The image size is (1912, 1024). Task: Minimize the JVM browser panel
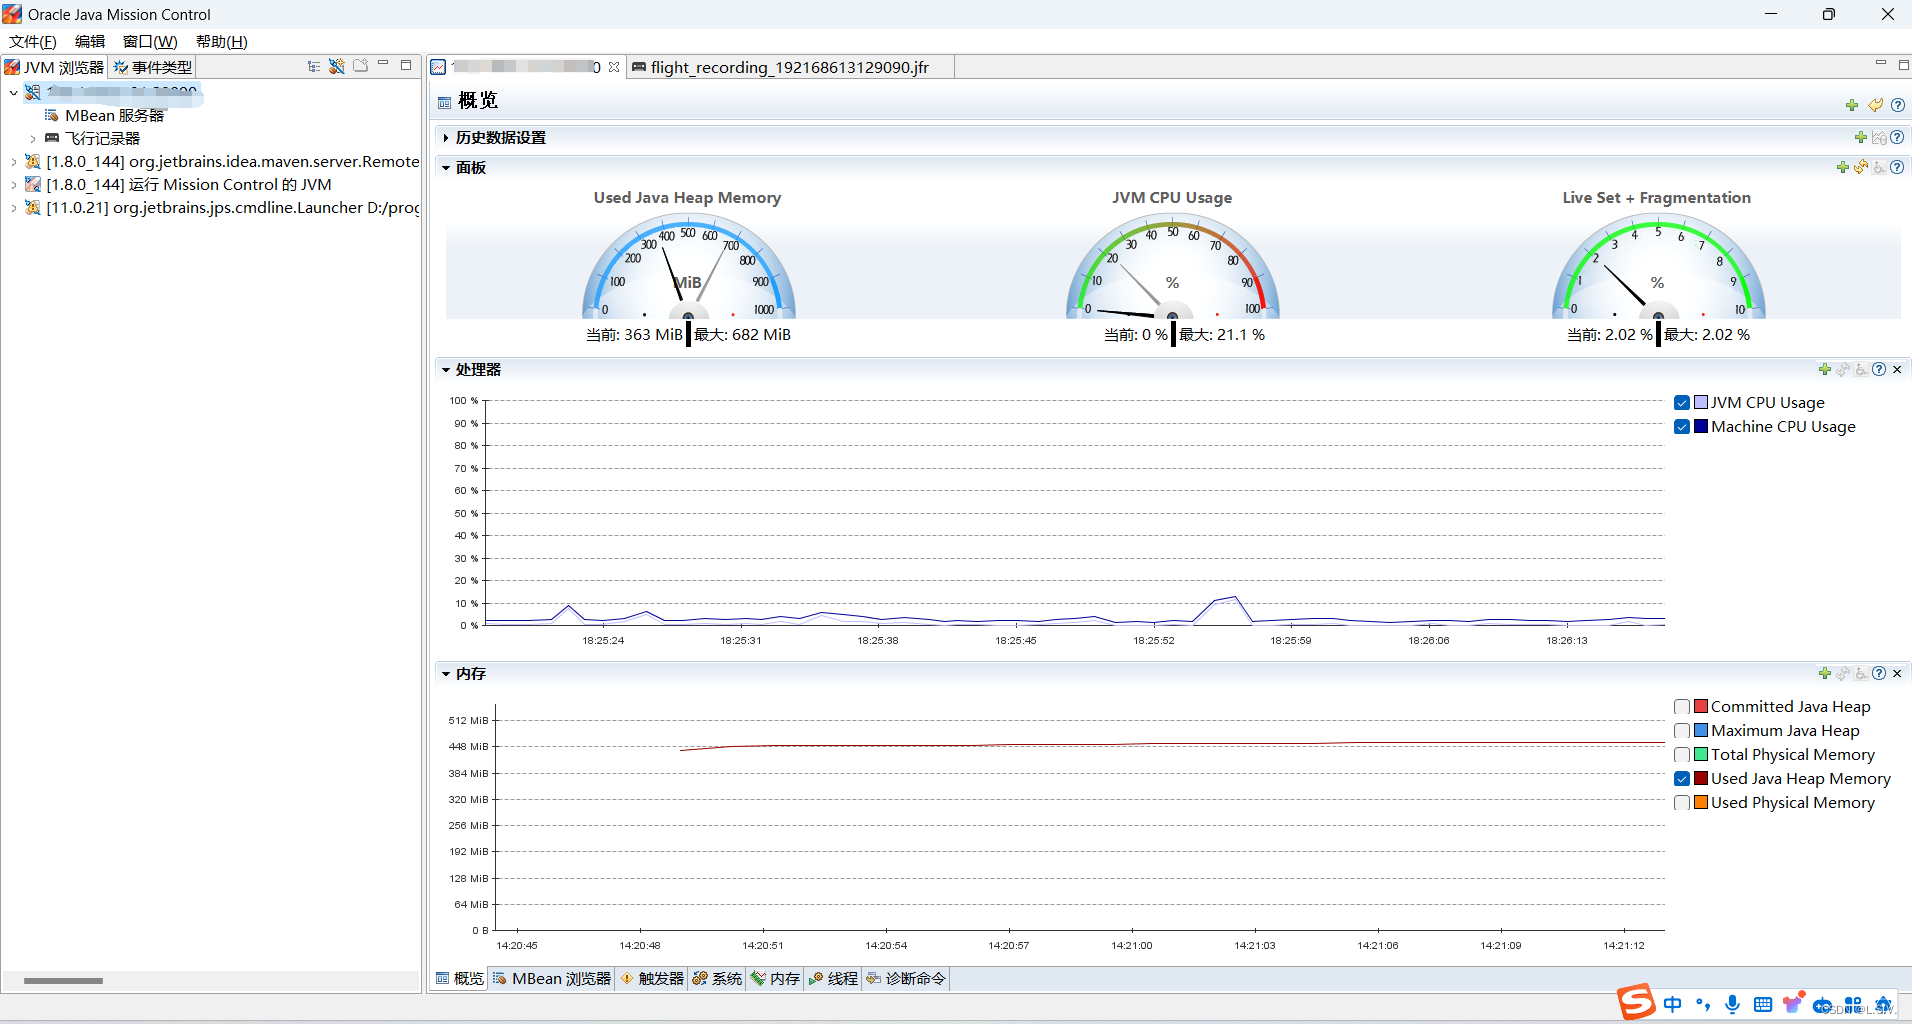(x=383, y=64)
